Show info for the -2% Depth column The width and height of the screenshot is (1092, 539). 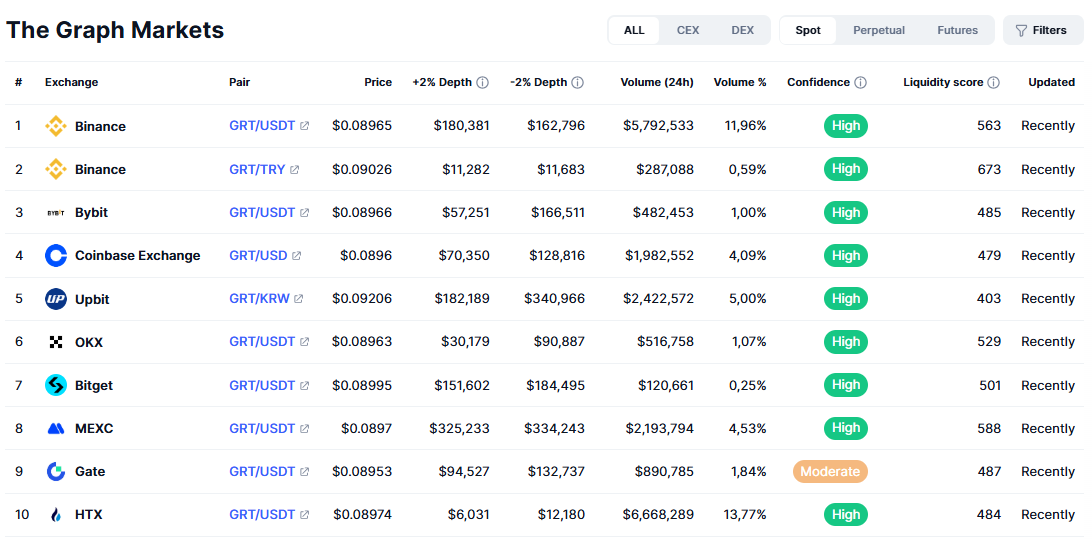coord(577,82)
